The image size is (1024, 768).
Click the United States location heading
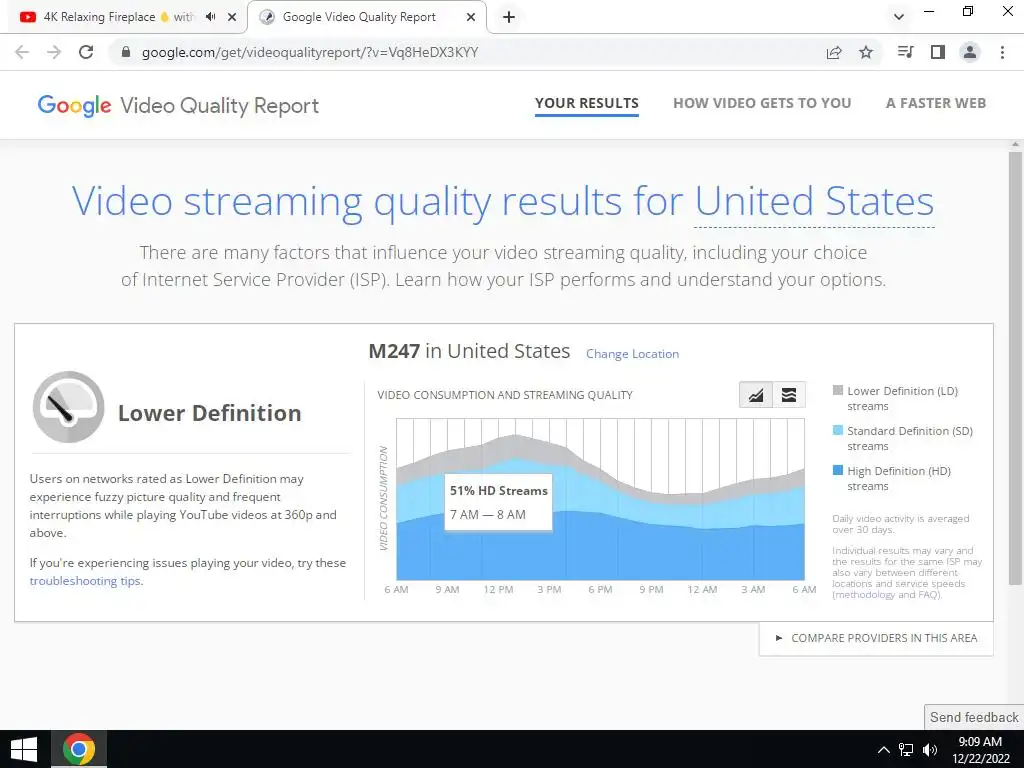tap(814, 201)
